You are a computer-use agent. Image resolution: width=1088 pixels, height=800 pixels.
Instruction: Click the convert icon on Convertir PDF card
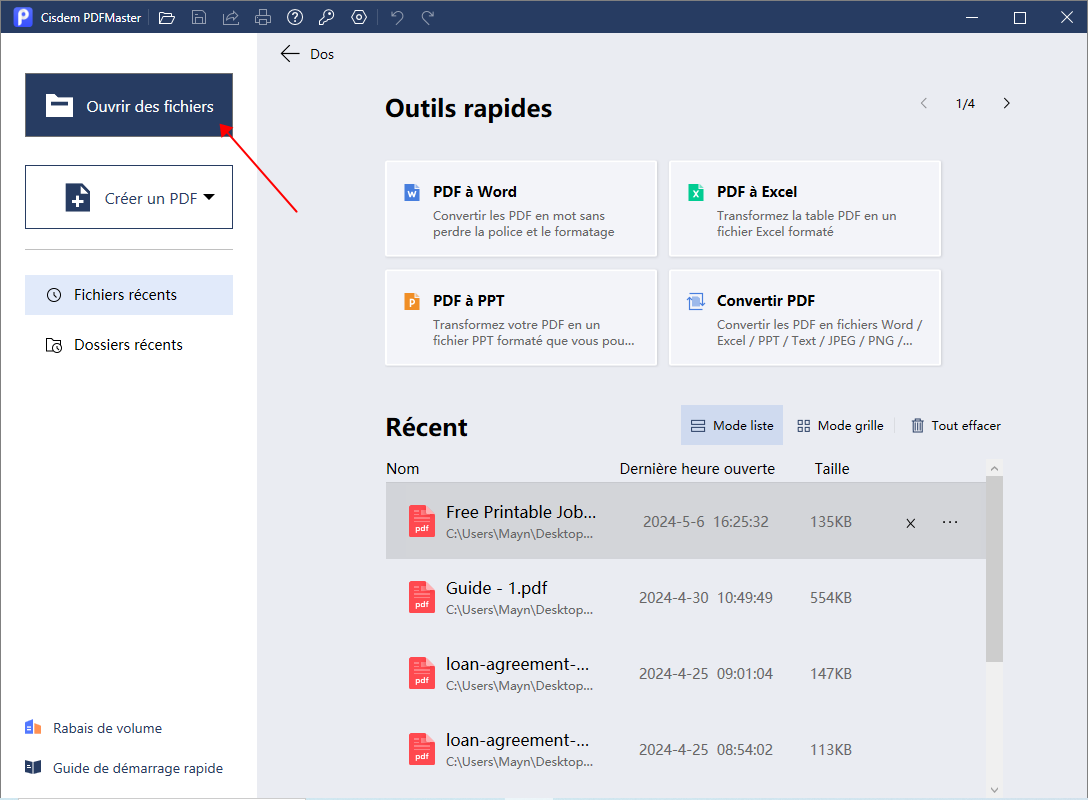tap(696, 301)
